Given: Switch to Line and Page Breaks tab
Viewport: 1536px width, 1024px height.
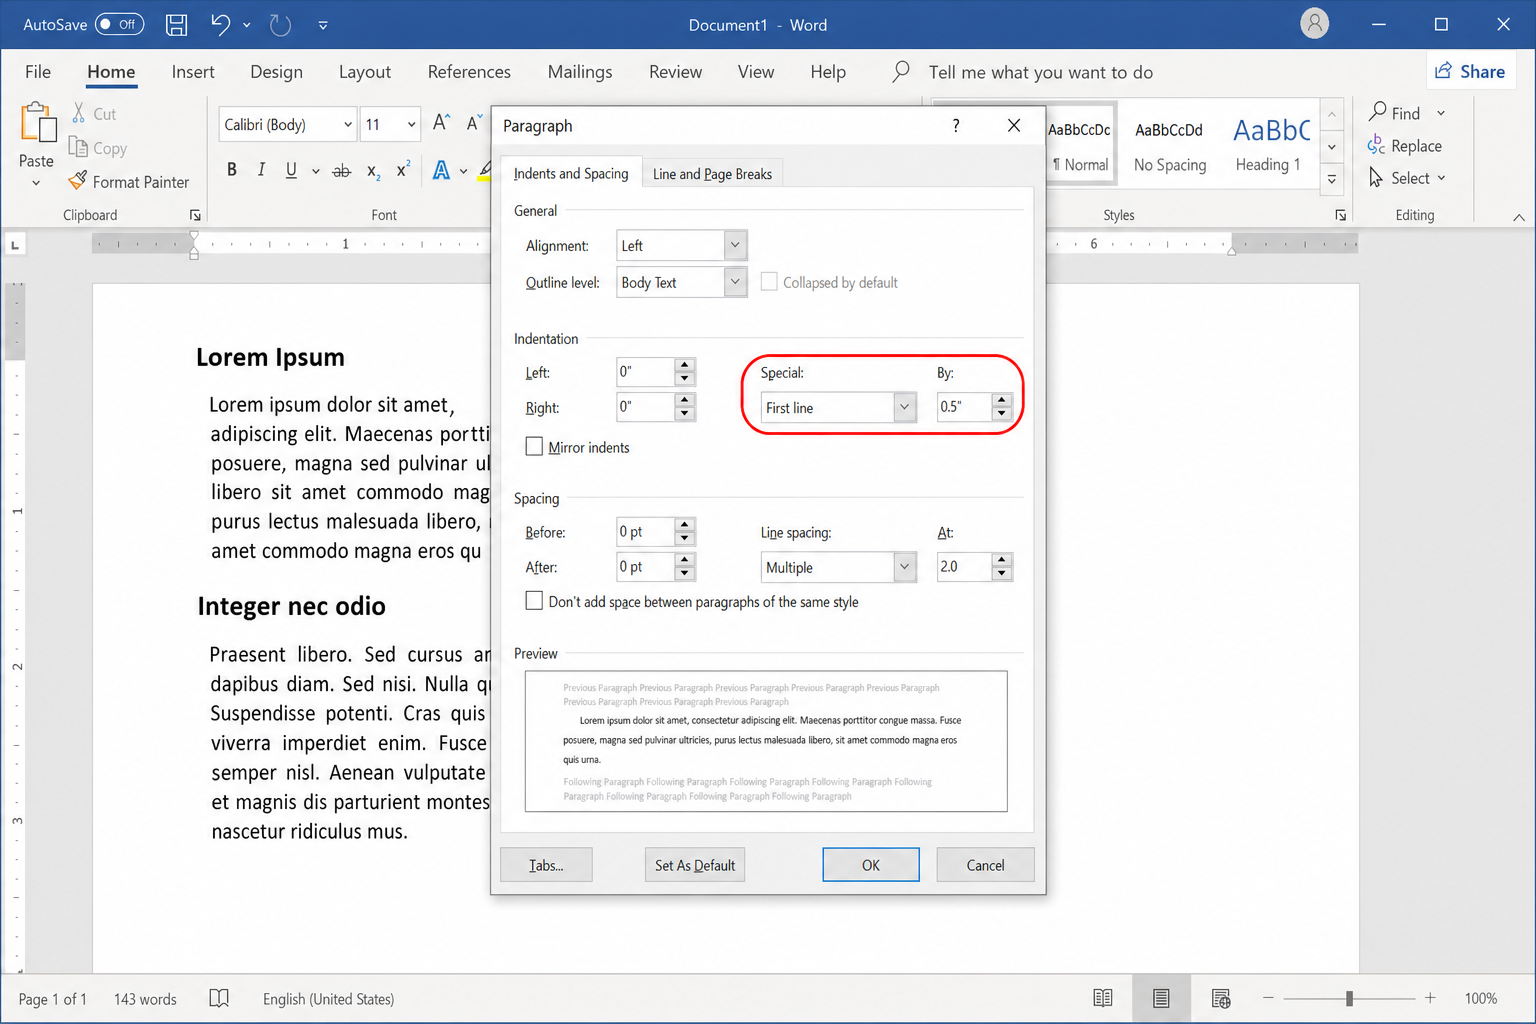Looking at the screenshot, I should pyautogui.click(x=712, y=173).
